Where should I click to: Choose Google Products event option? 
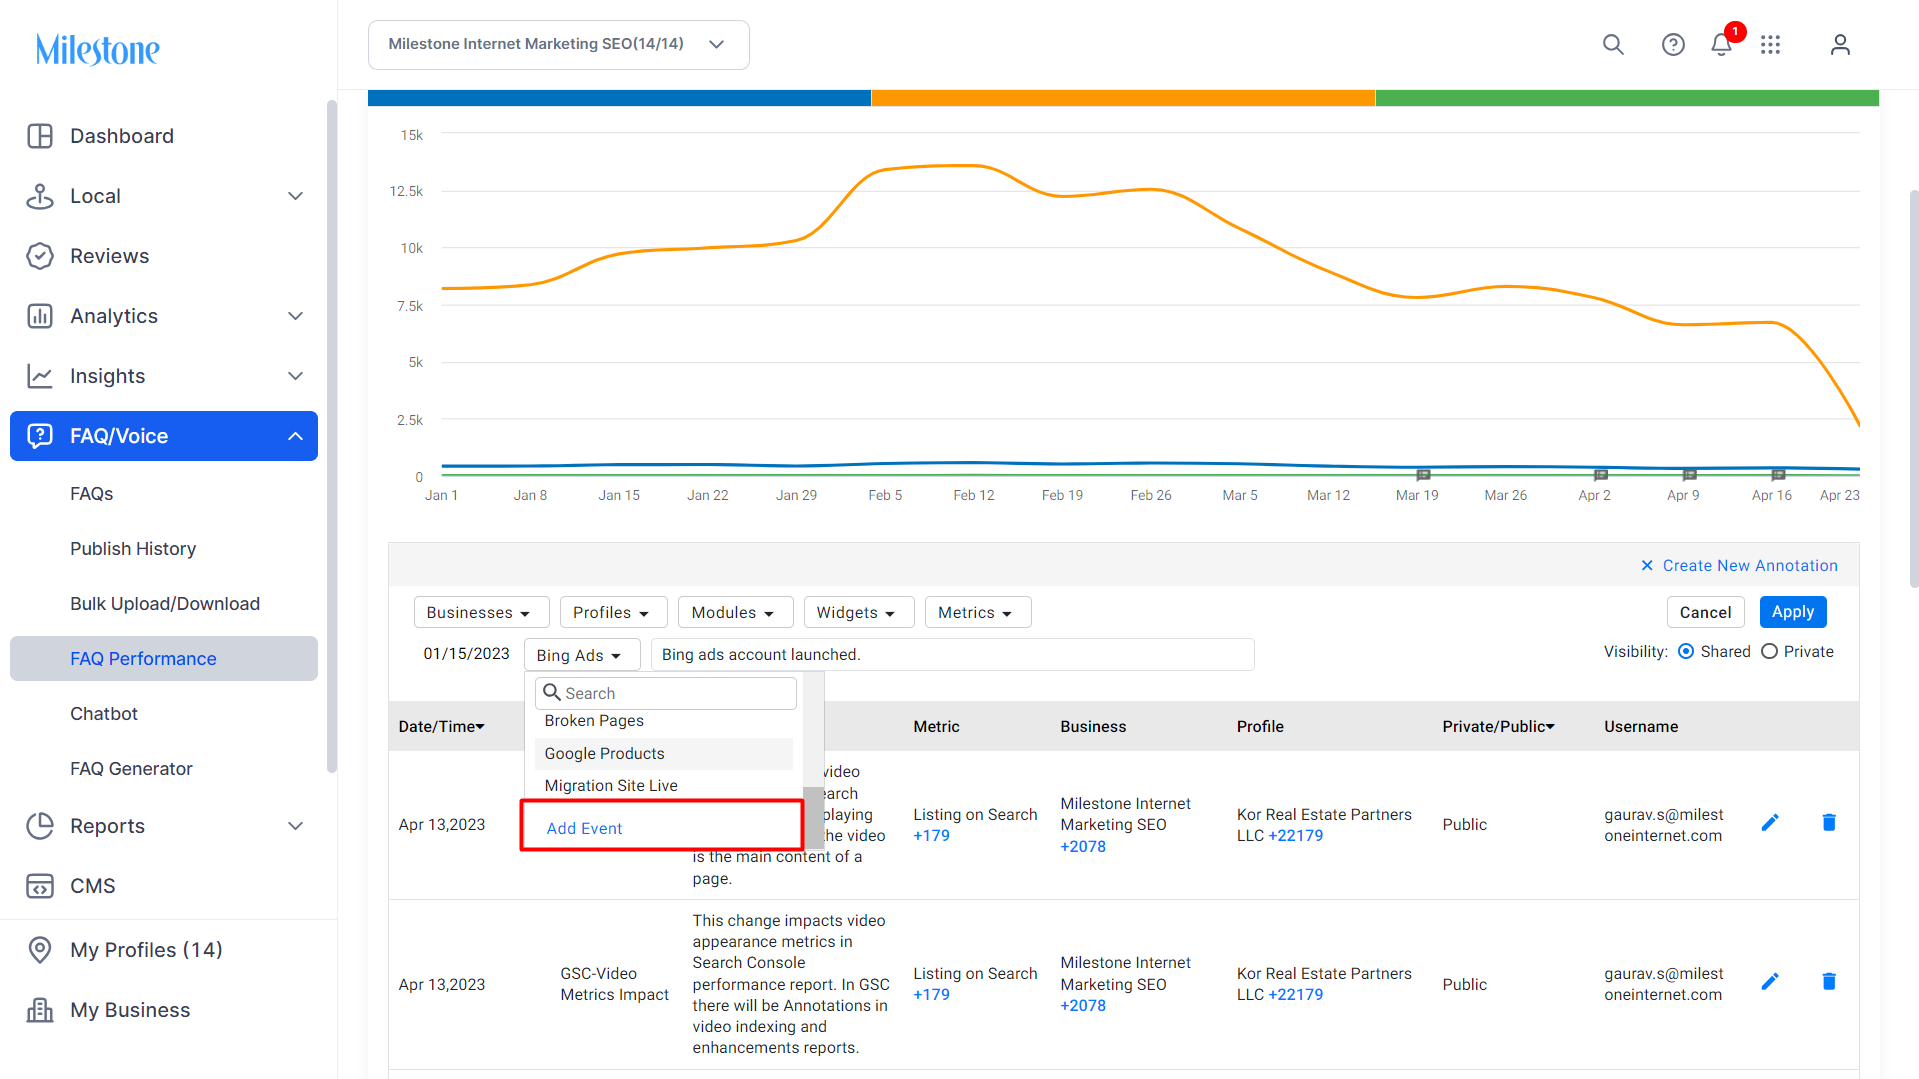point(664,754)
